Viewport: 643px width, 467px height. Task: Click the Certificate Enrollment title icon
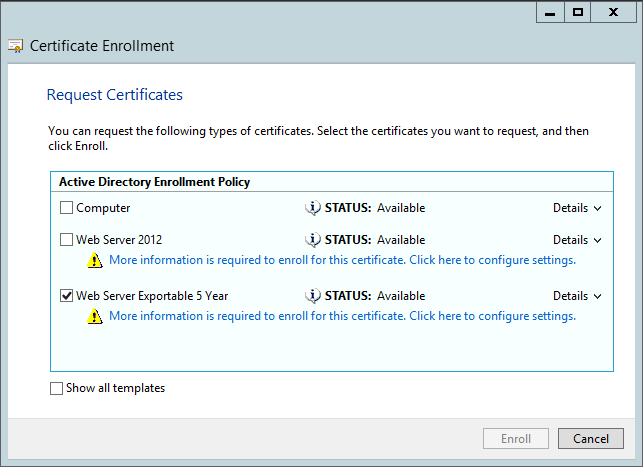click(x=16, y=46)
